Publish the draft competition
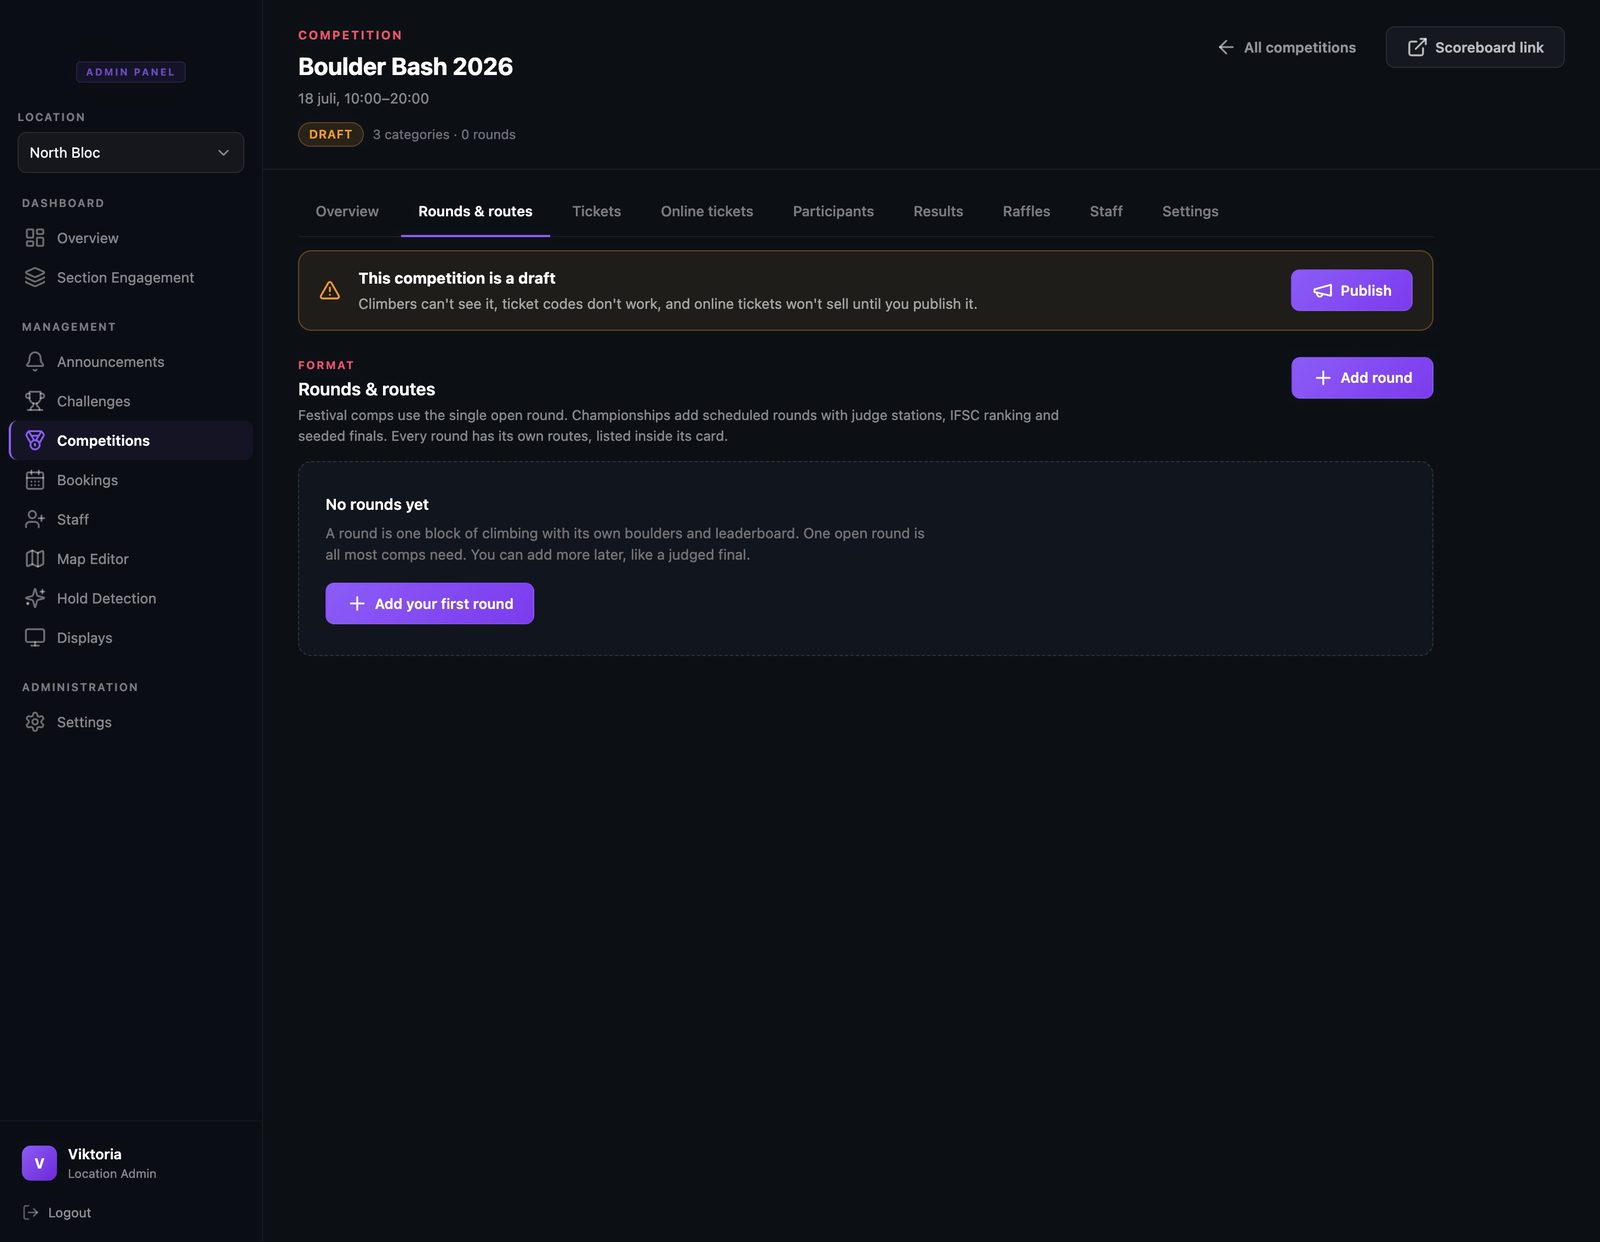 pos(1351,290)
